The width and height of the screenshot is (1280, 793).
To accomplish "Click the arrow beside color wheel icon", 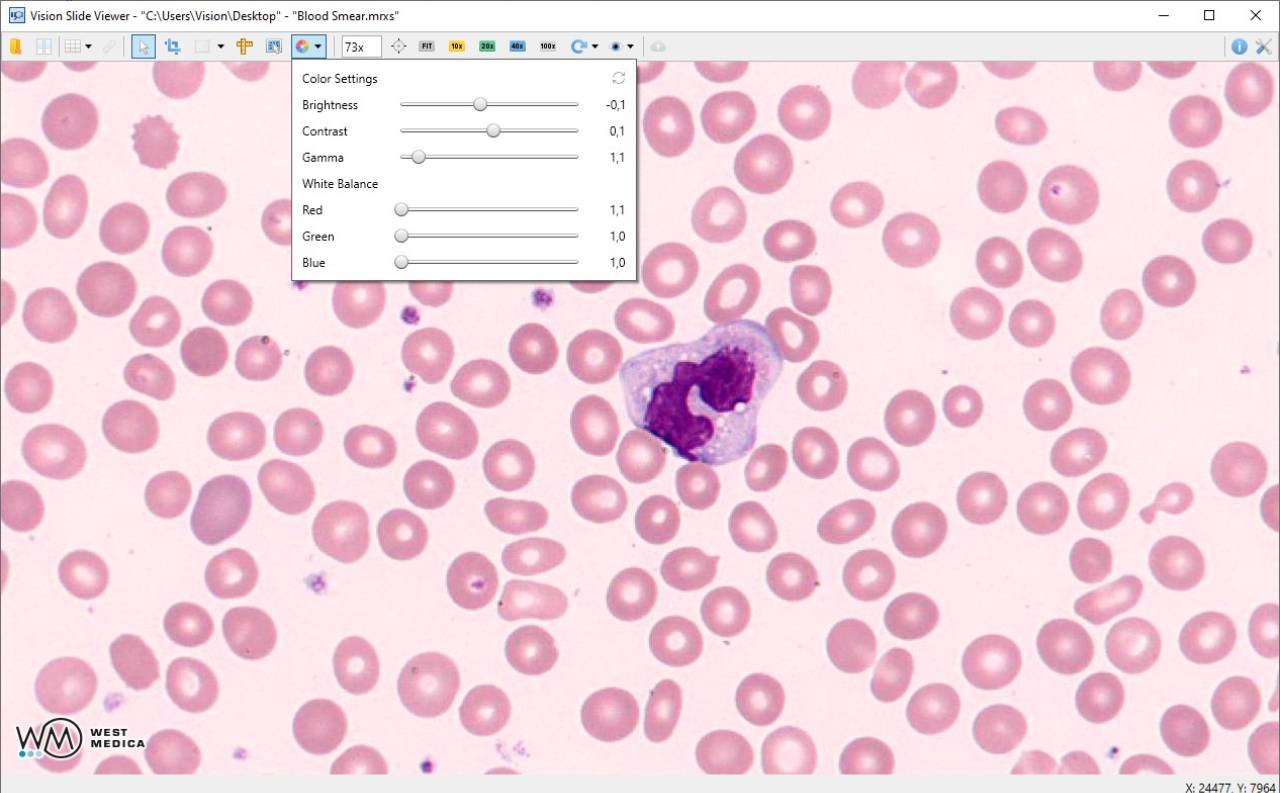I will click(x=318, y=47).
